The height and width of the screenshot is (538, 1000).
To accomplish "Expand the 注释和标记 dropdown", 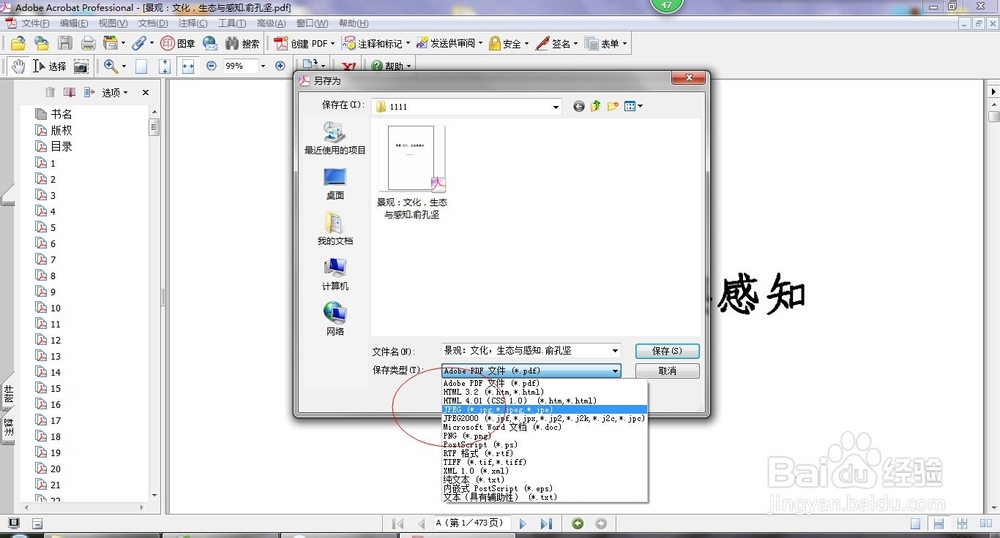I will coord(408,44).
